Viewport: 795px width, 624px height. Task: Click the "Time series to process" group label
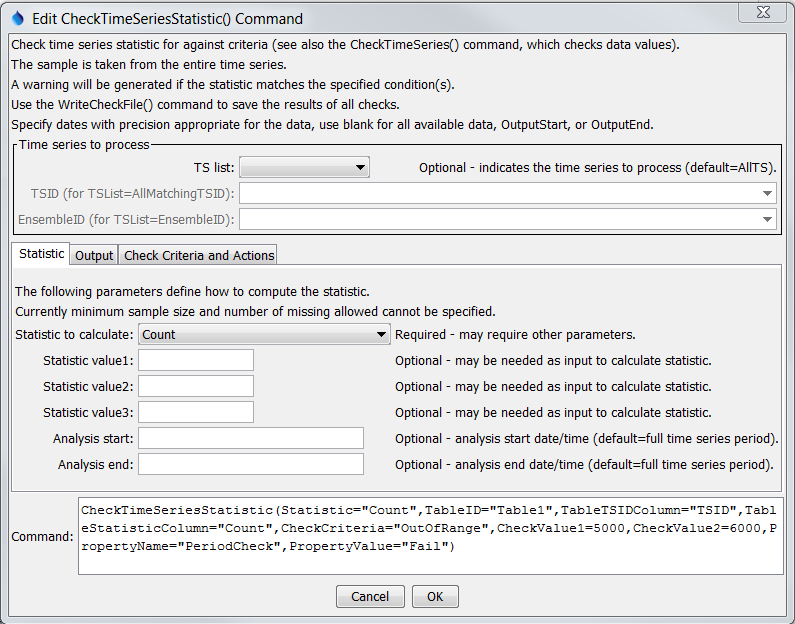[84, 144]
